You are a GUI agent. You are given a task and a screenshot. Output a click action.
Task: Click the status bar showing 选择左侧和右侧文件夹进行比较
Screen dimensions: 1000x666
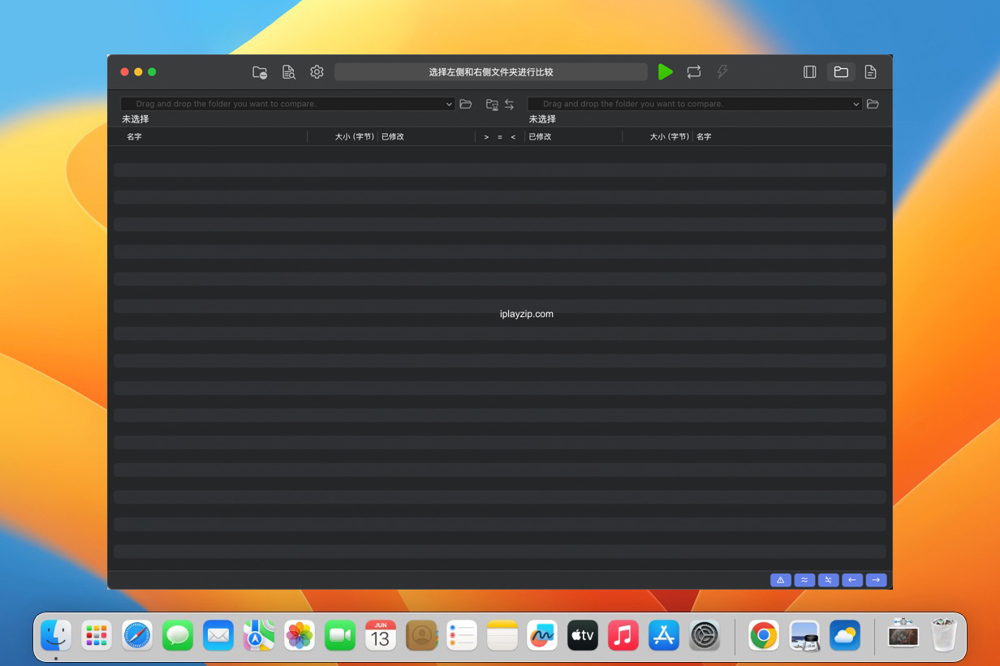click(x=491, y=72)
